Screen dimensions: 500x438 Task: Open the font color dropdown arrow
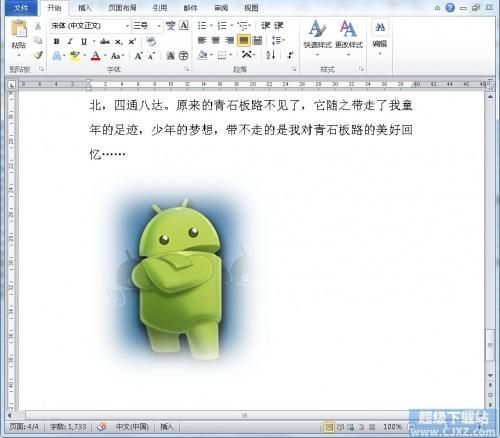105,56
